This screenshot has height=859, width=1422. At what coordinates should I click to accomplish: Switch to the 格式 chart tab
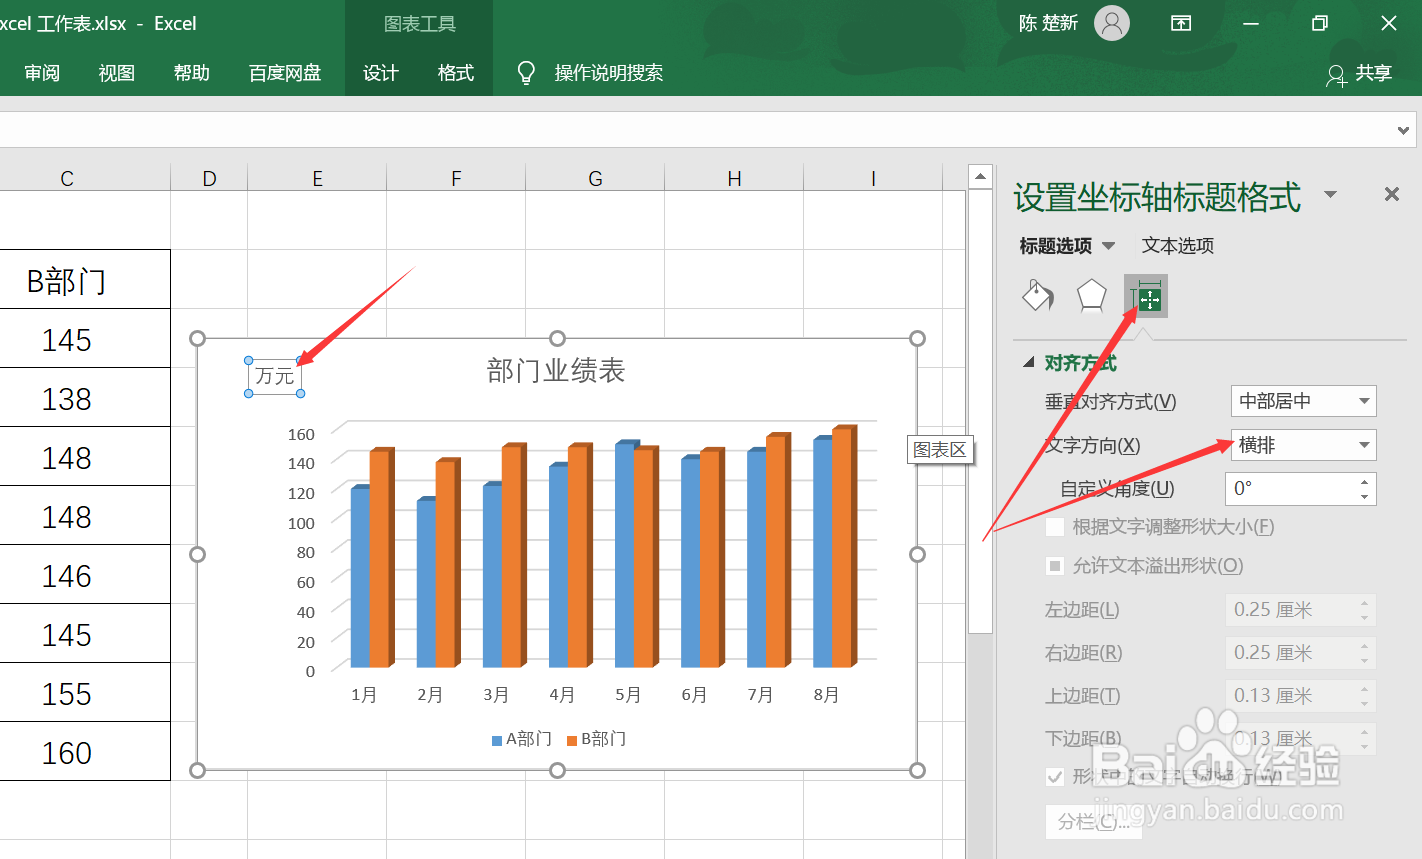[456, 73]
